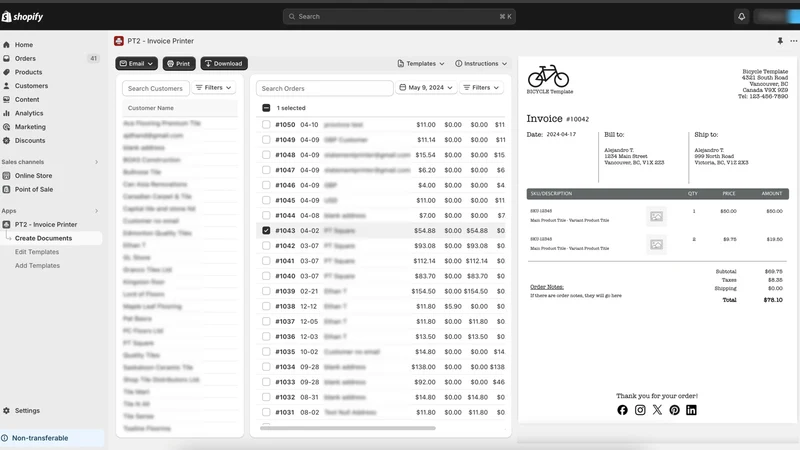Click the Customer Name column header
Image resolution: width=800 pixels, height=450 pixels.
tap(151, 108)
